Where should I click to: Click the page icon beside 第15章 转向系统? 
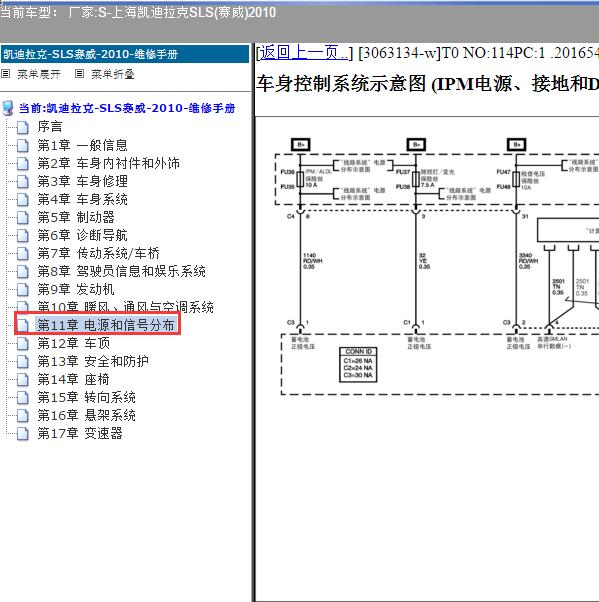tap(23, 398)
